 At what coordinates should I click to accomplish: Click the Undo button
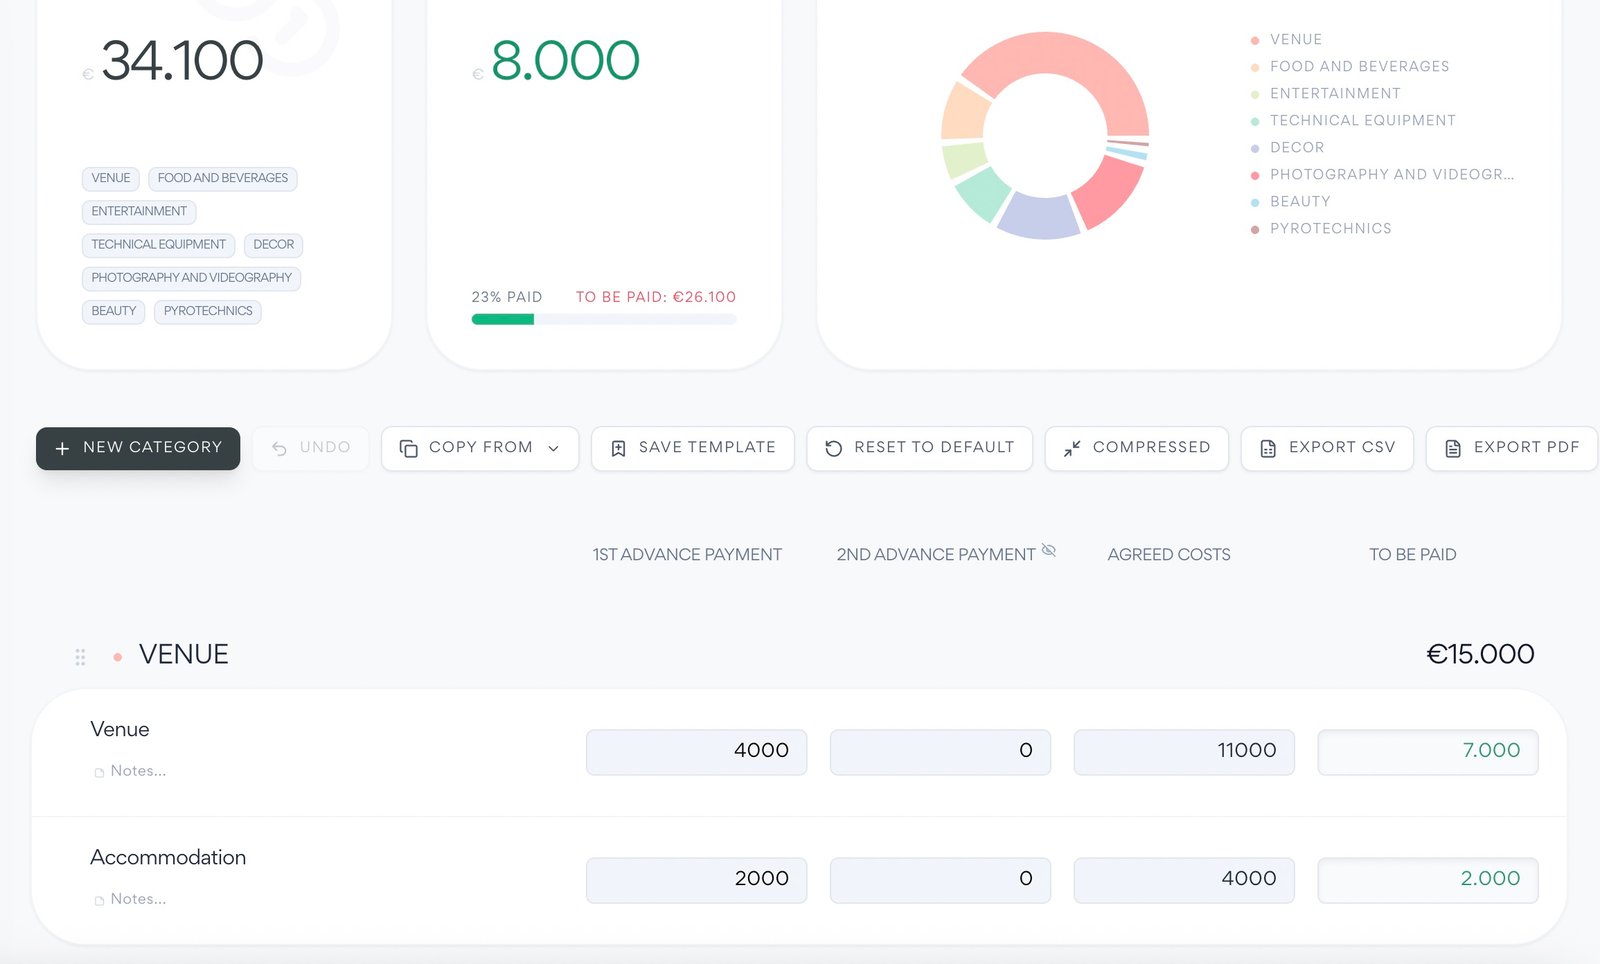311,448
